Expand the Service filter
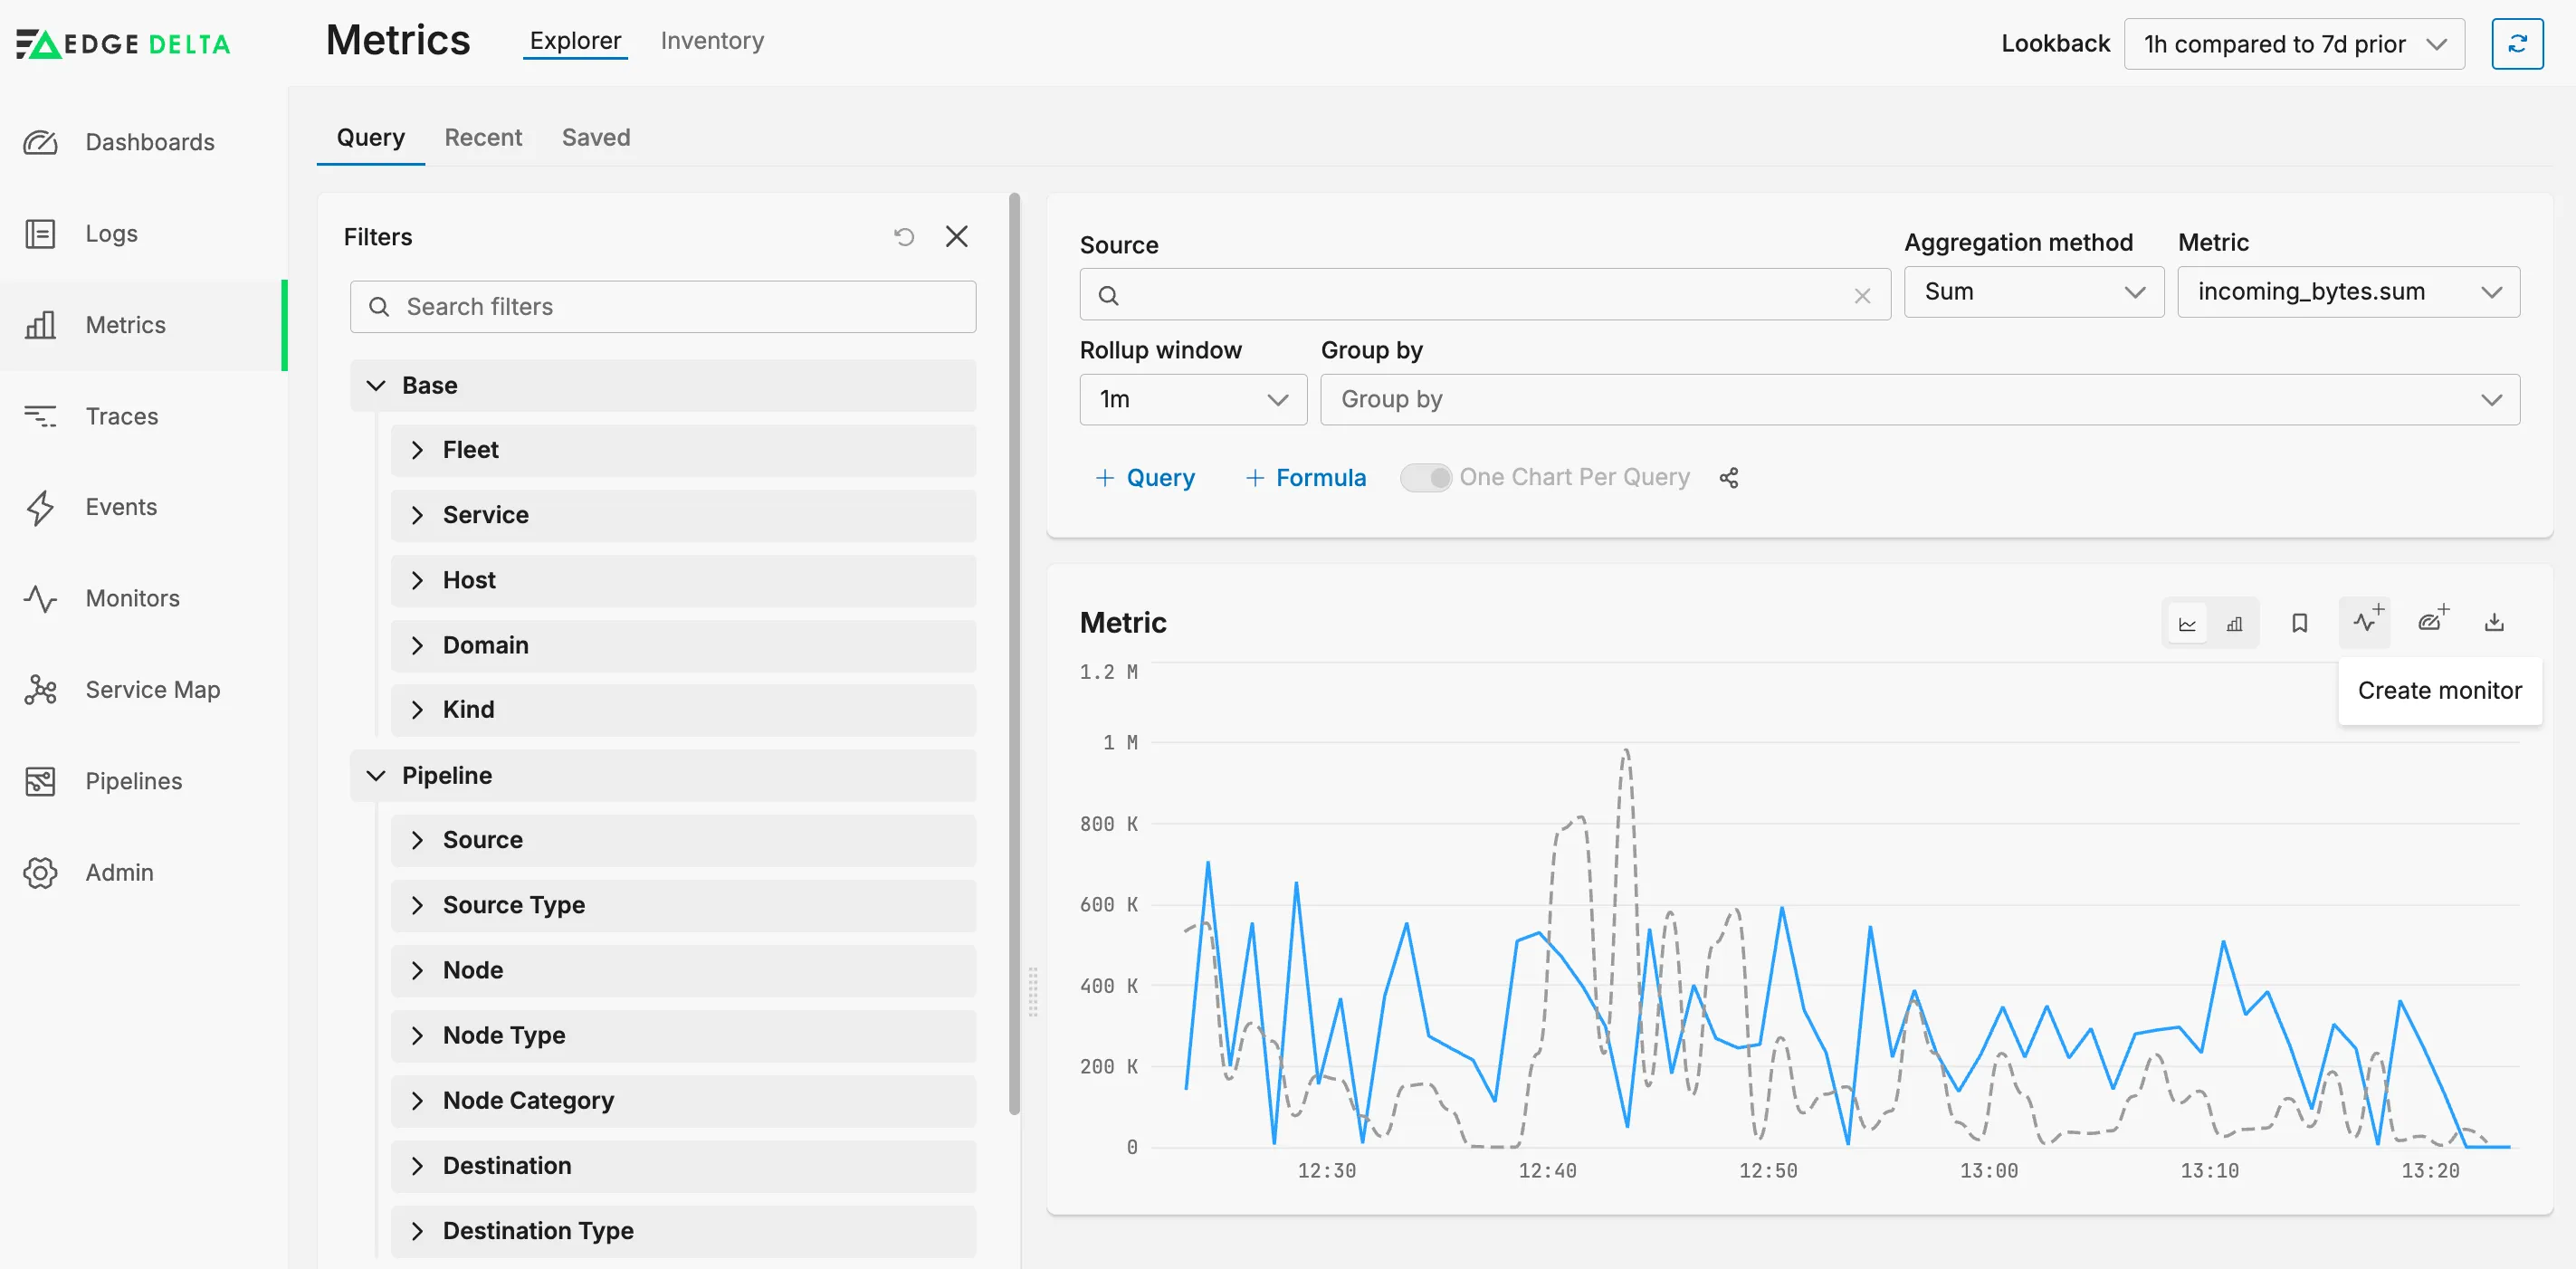The width and height of the screenshot is (2576, 1269). (x=683, y=516)
